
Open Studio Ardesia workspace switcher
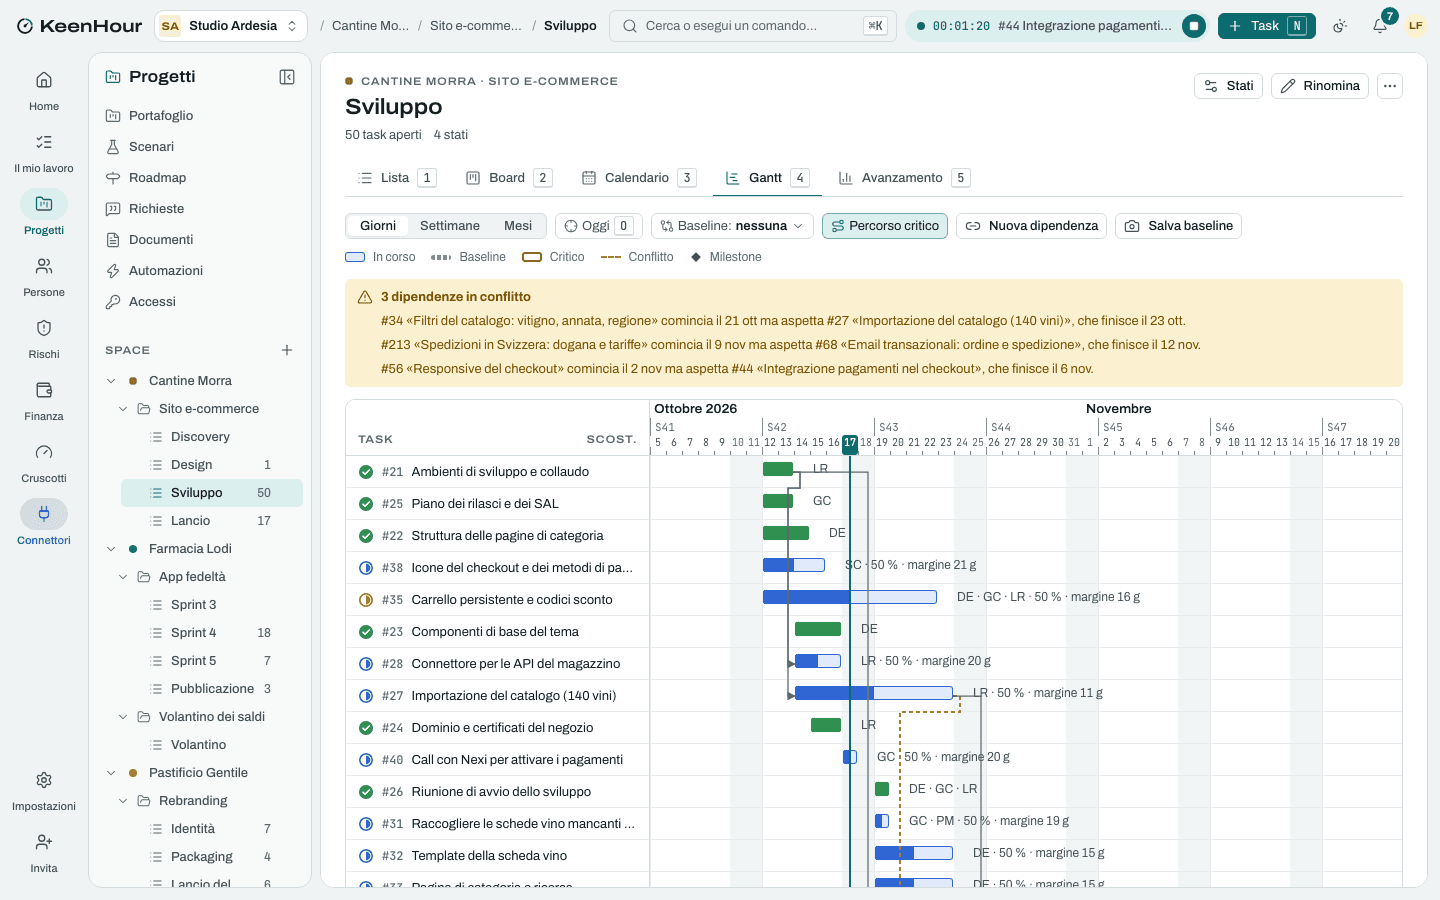pos(231,26)
